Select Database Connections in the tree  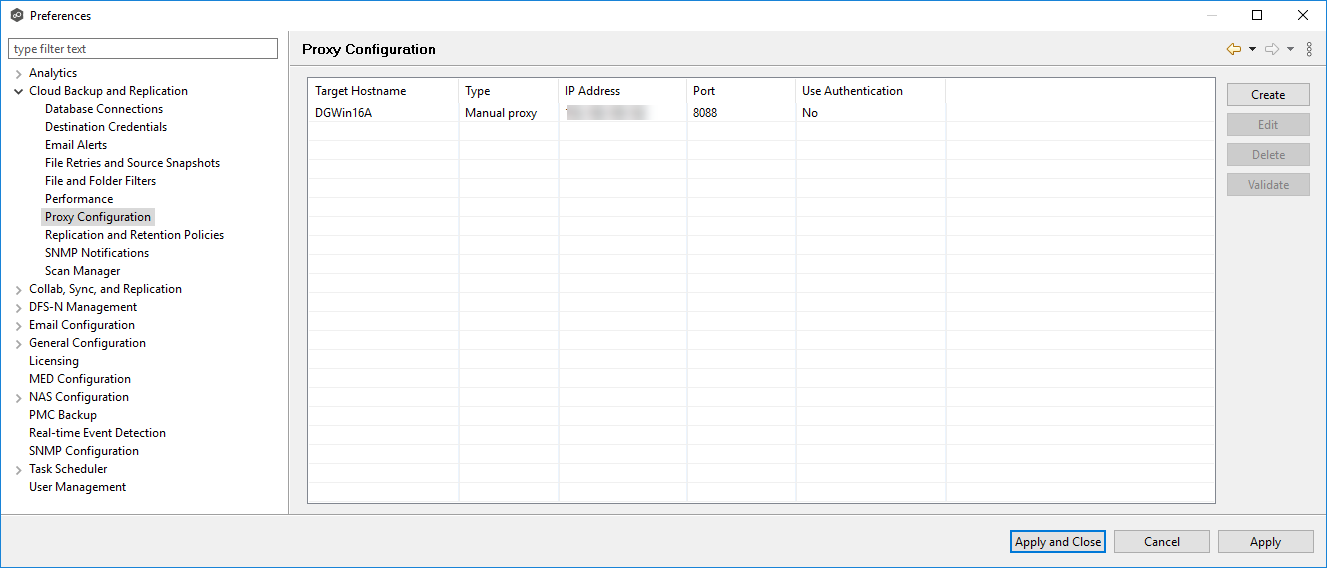point(104,109)
